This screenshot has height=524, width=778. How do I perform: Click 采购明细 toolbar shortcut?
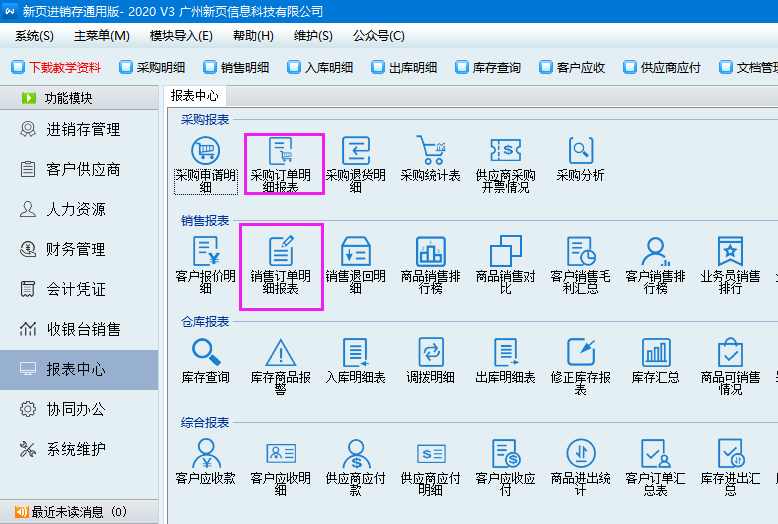pos(152,67)
